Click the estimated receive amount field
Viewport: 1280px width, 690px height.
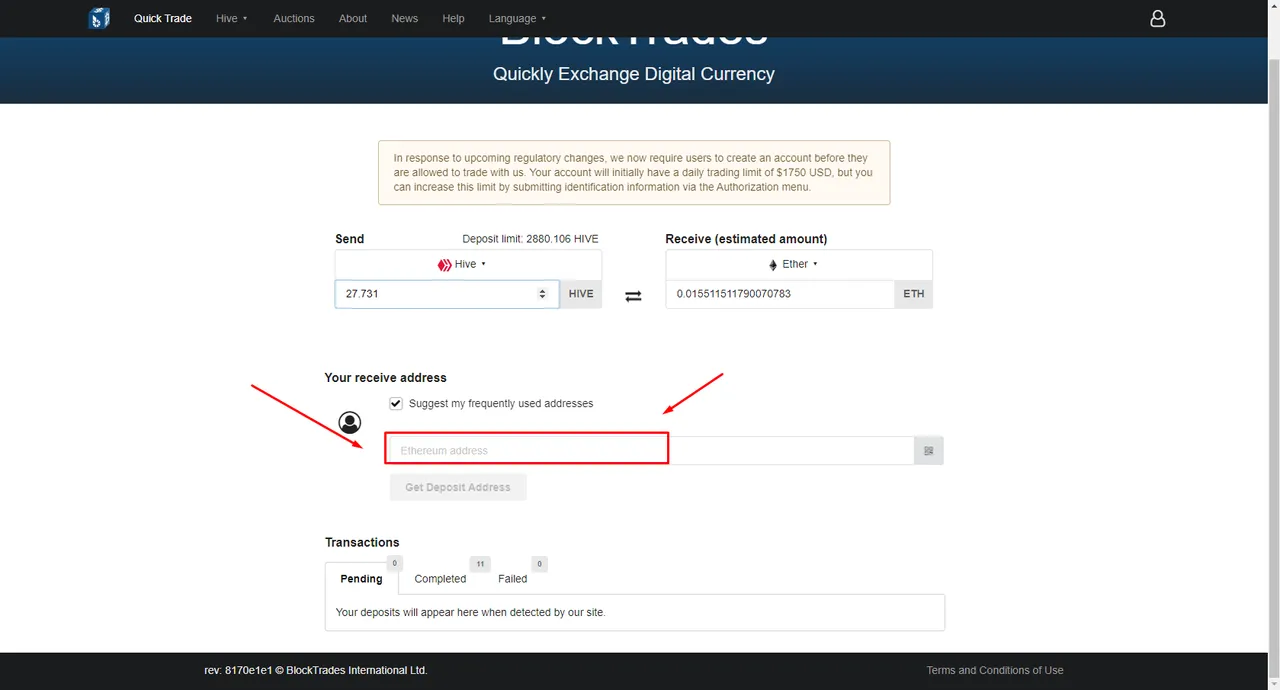[x=780, y=294]
